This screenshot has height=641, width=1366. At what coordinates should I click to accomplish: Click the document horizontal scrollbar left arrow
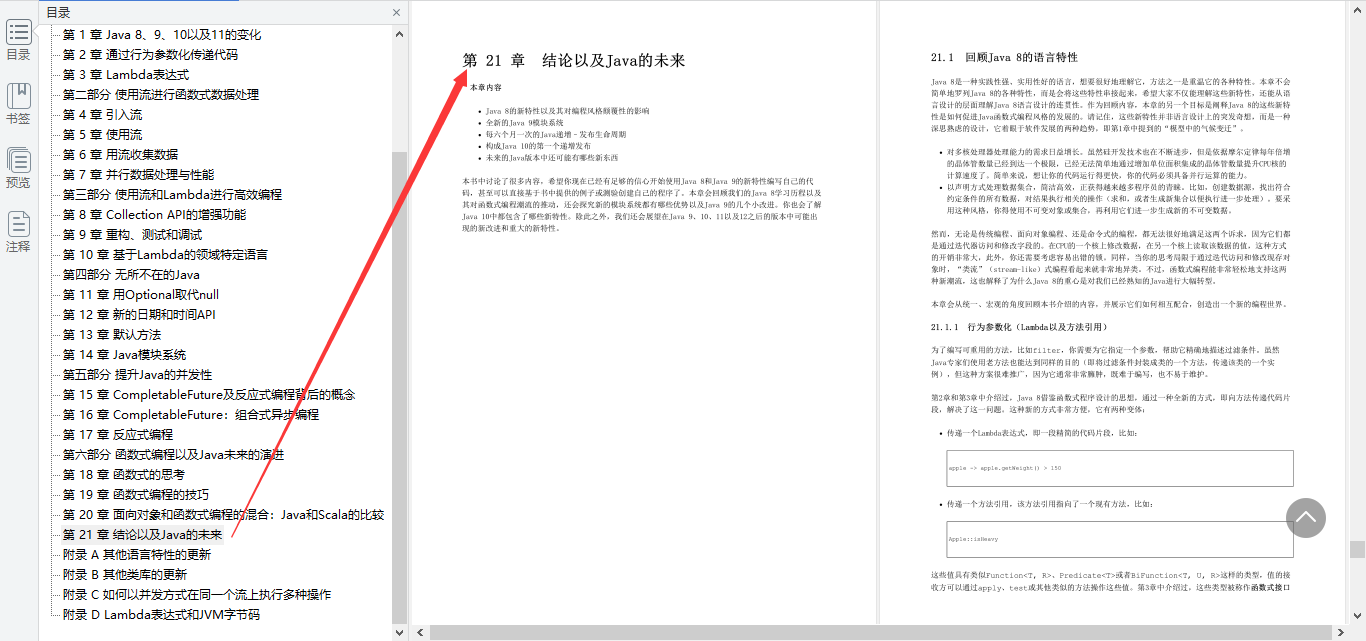click(x=422, y=633)
